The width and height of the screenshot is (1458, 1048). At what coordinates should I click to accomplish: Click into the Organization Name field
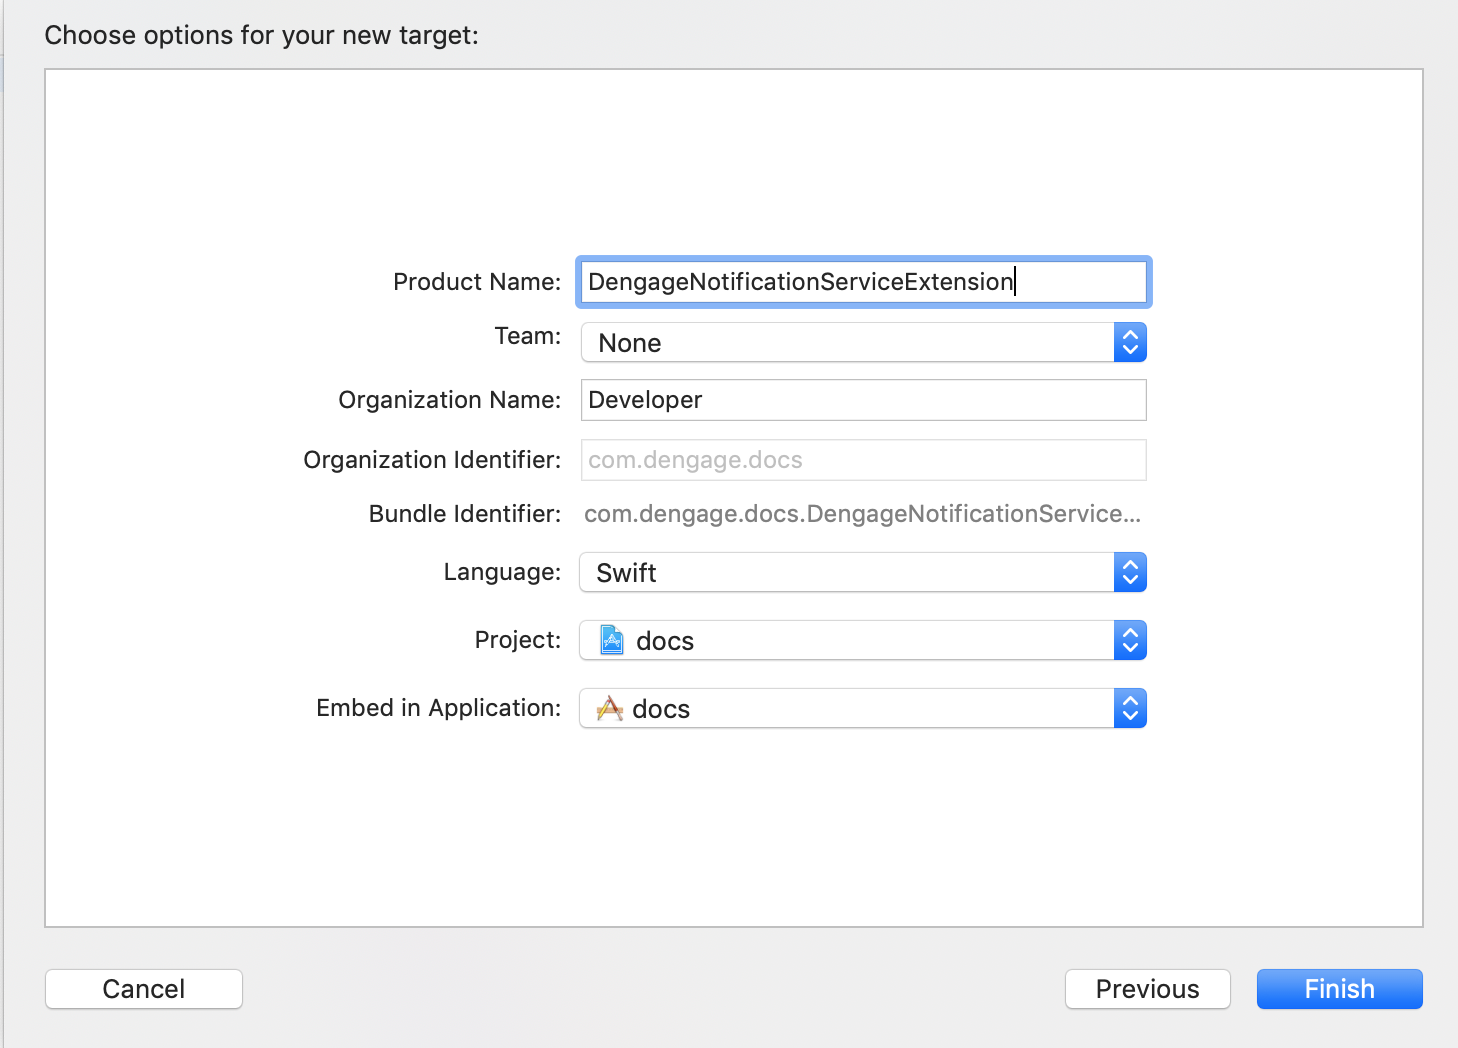(x=863, y=400)
